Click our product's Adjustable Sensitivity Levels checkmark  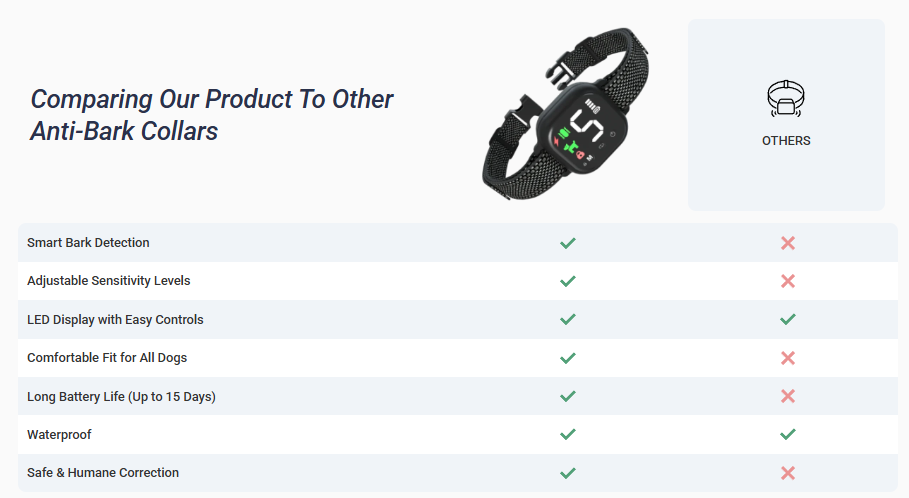pyautogui.click(x=568, y=281)
